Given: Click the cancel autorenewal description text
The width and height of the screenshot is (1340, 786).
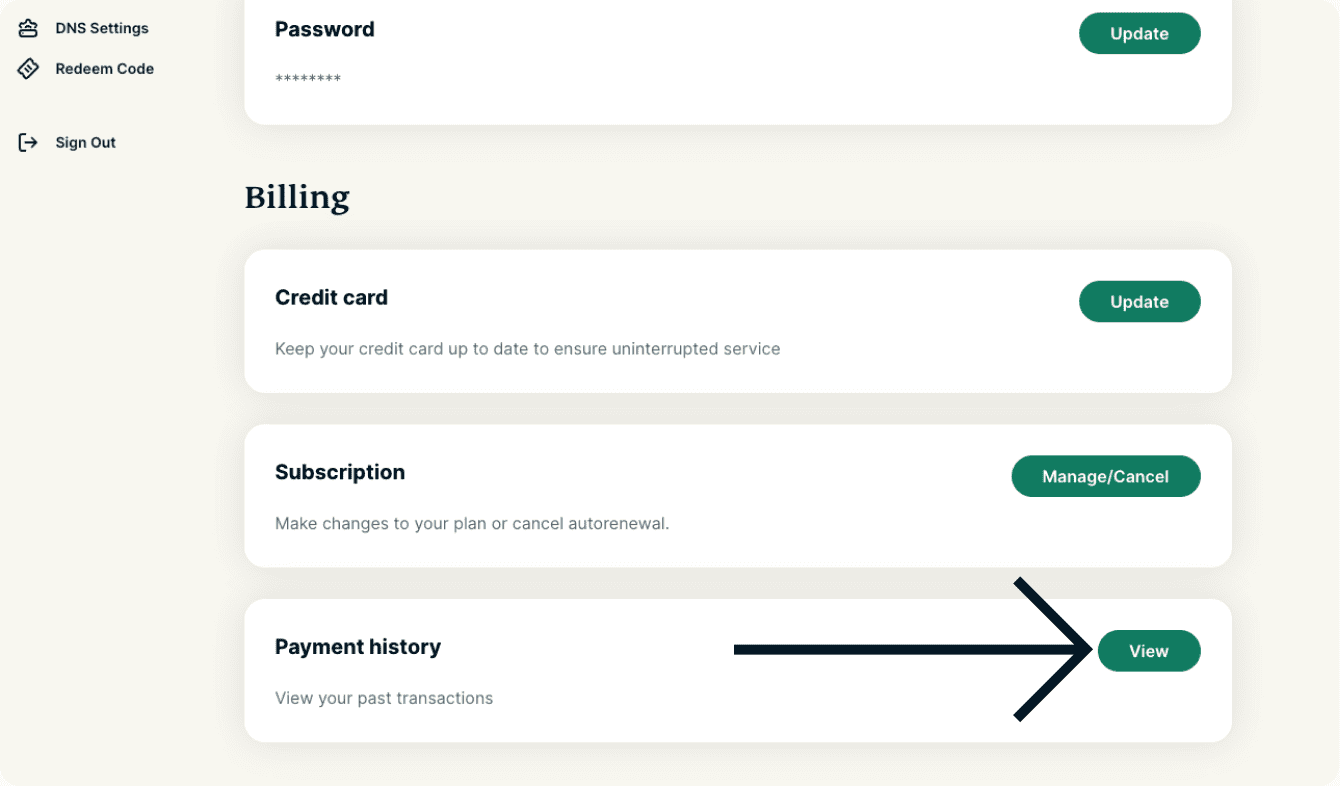Looking at the screenshot, I should coord(472,523).
